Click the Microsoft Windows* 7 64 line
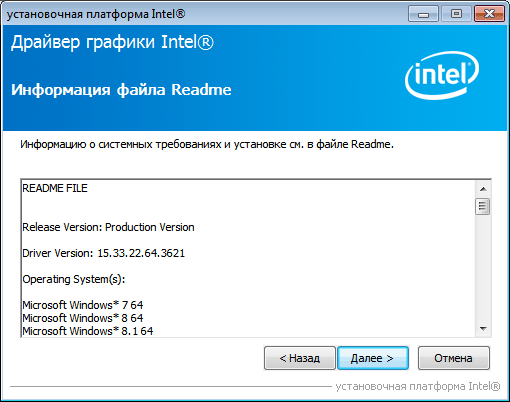This screenshot has height=402, width=510. [83, 305]
